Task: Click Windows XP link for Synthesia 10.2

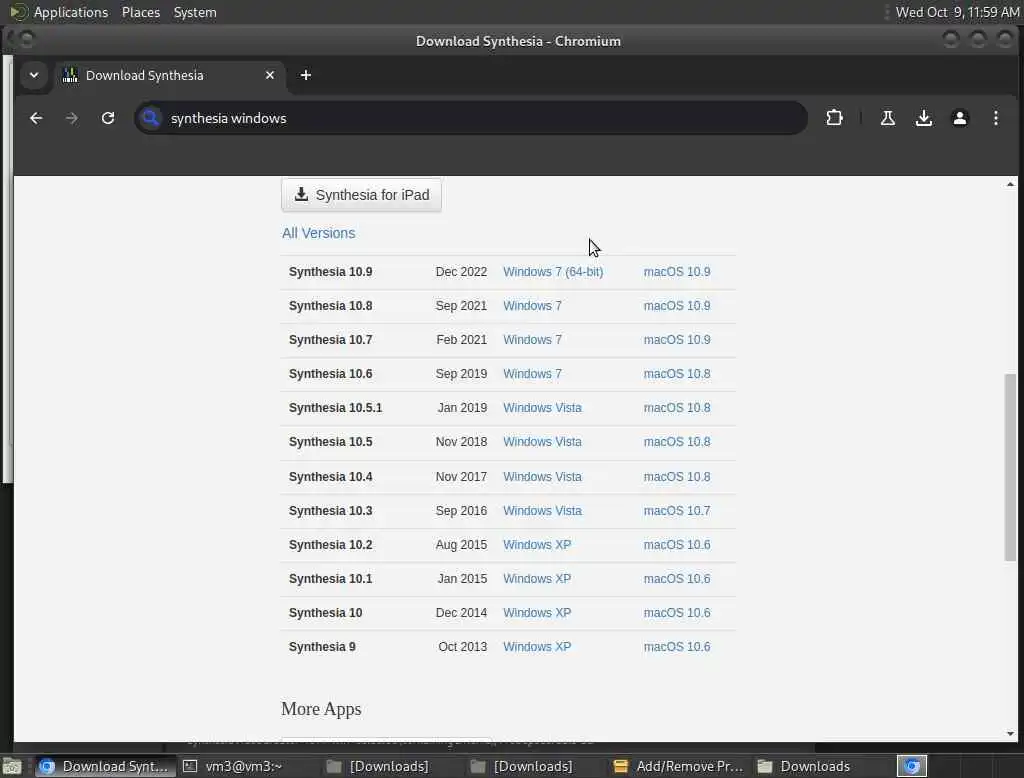Action: (537, 545)
